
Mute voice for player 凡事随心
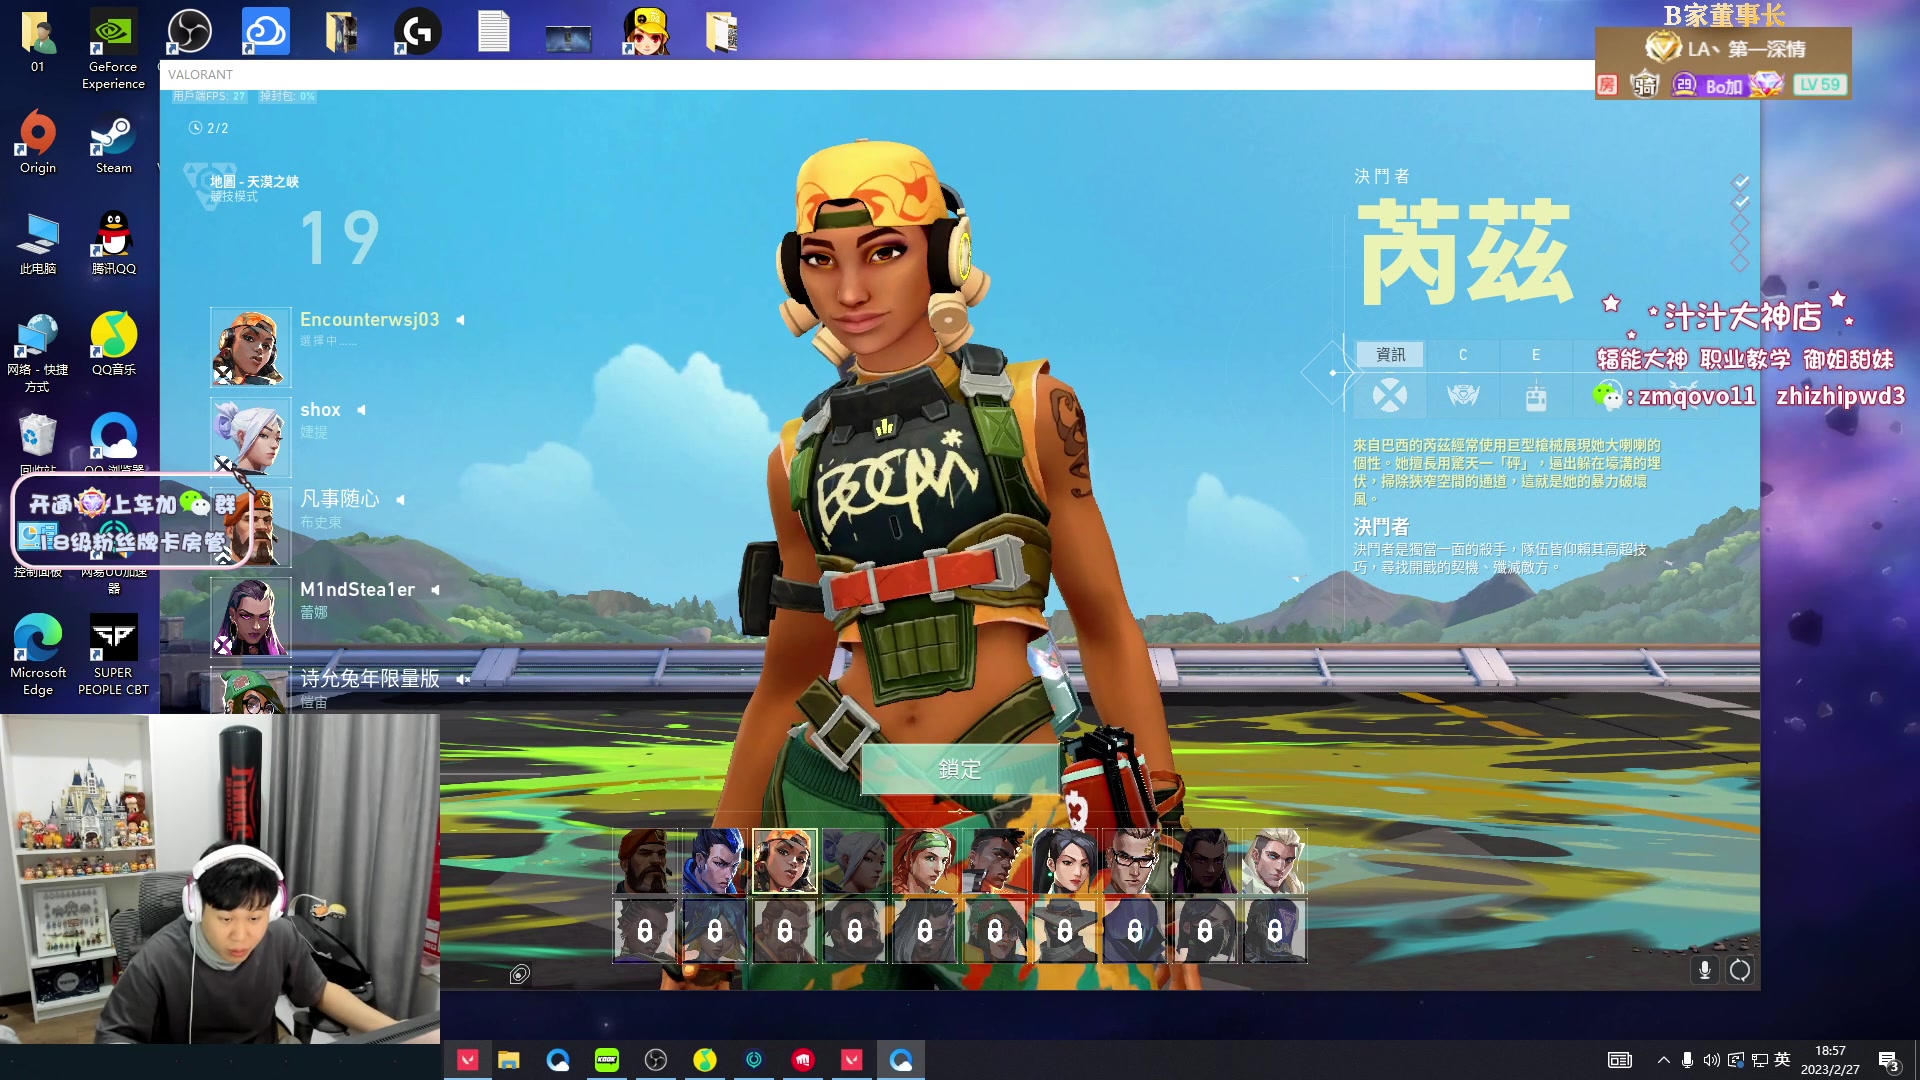click(x=400, y=500)
